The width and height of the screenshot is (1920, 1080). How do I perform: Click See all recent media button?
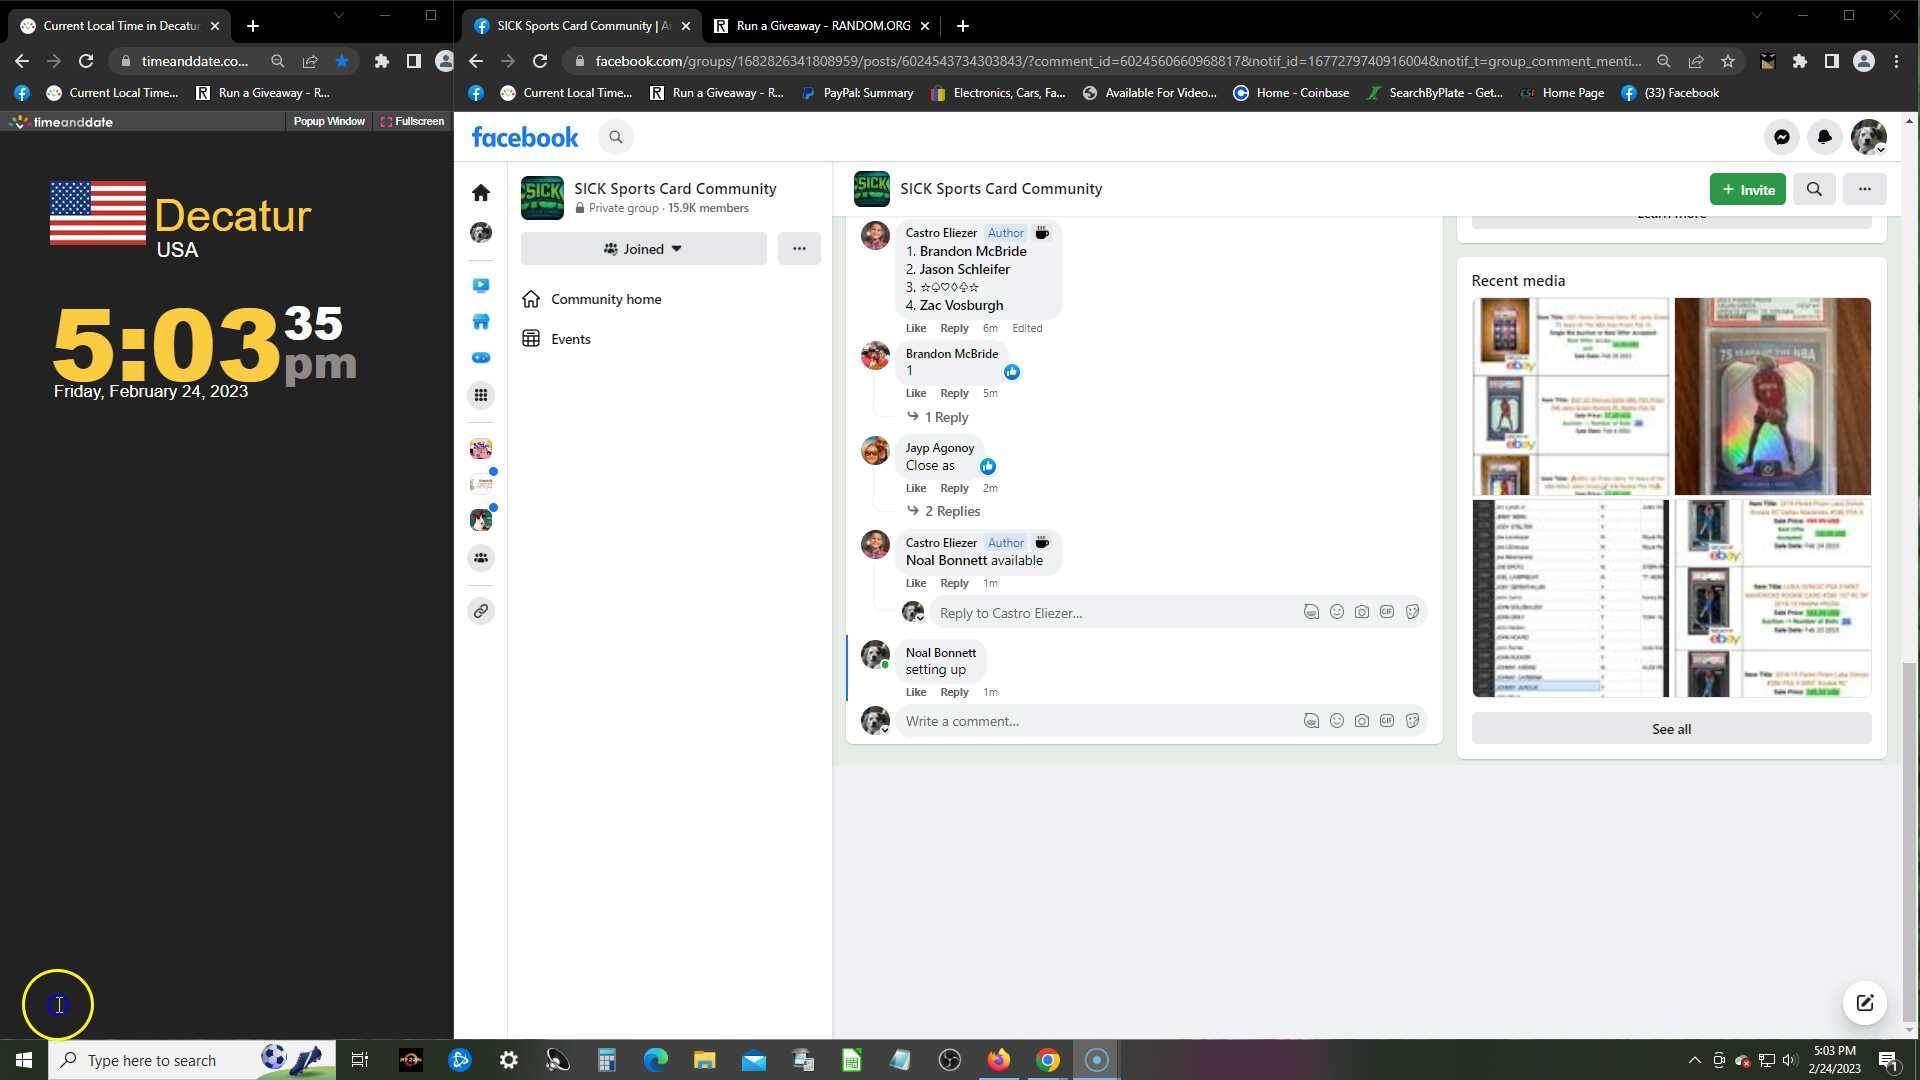[x=1671, y=729]
